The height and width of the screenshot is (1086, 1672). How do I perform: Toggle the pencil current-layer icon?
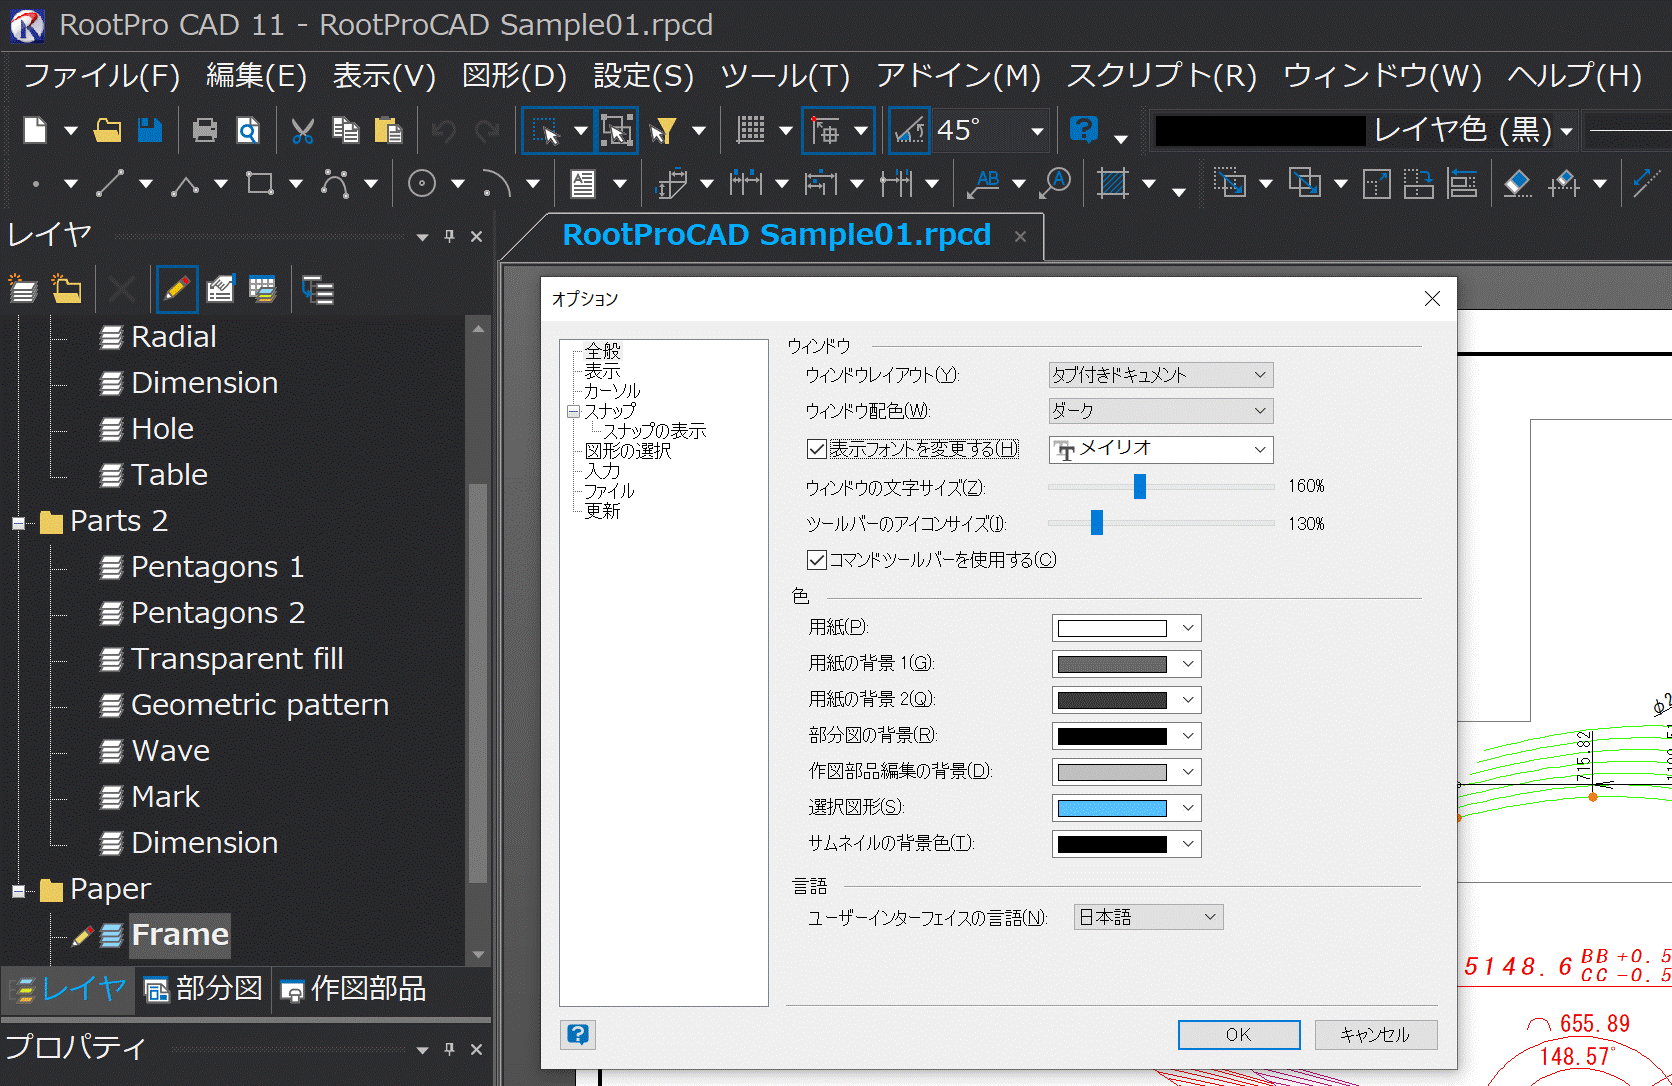click(x=177, y=290)
